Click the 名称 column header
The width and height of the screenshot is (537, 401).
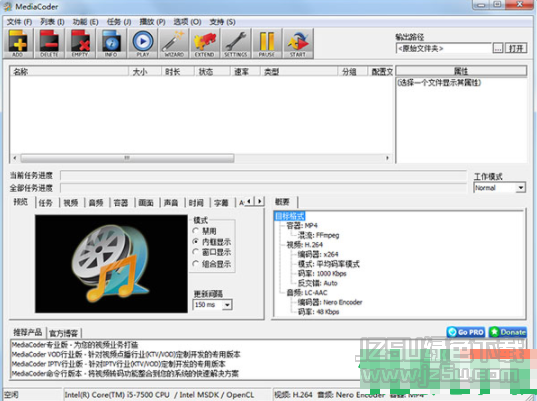click(70, 71)
